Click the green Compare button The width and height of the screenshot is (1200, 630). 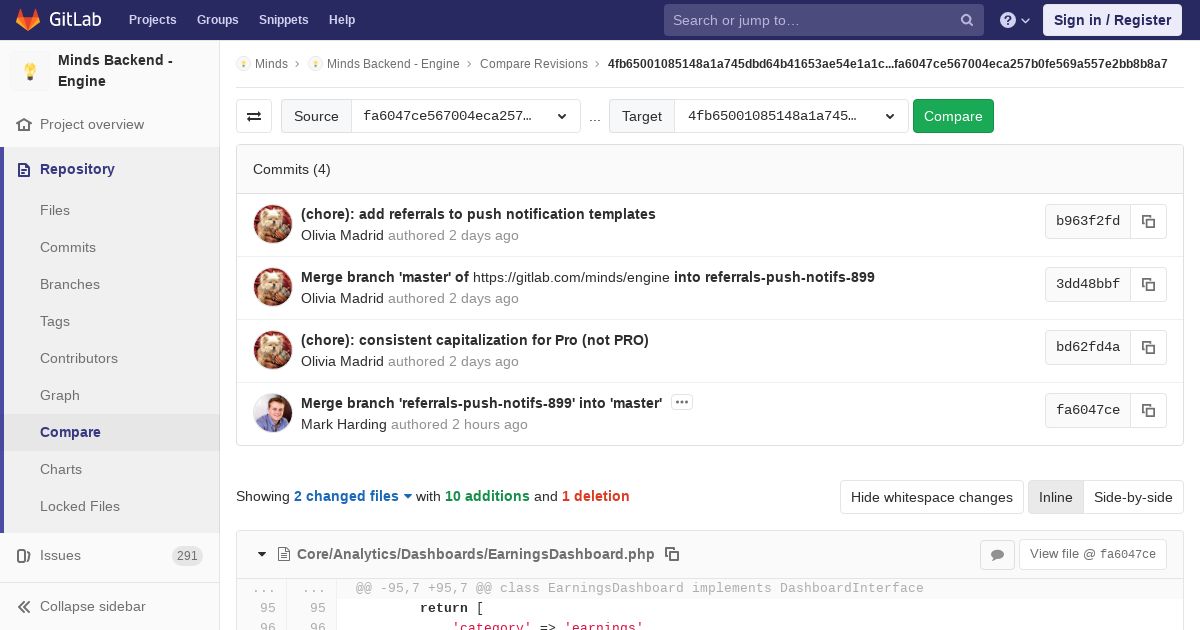pos(953,116)
